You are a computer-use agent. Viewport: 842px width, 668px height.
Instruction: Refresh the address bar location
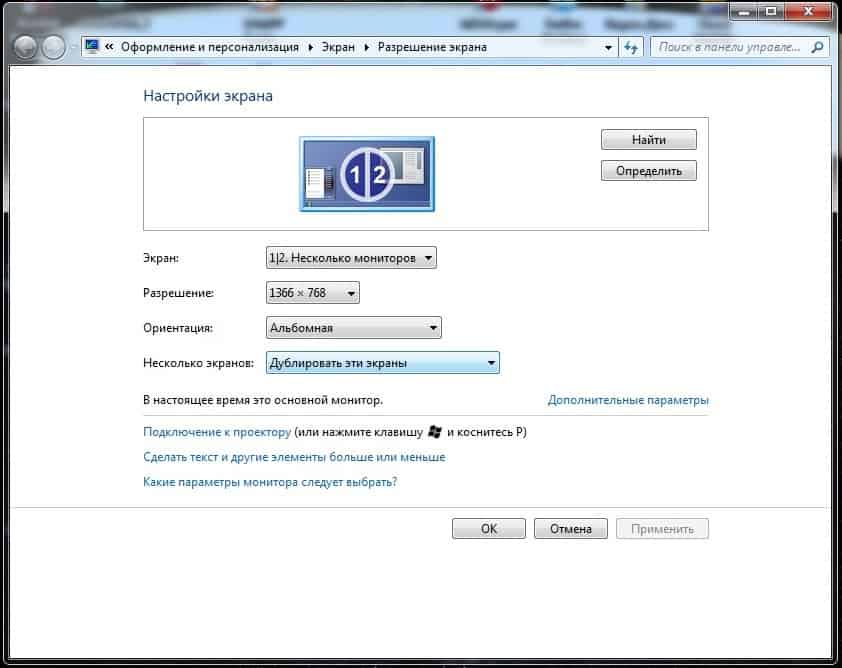tap(631, 47)
